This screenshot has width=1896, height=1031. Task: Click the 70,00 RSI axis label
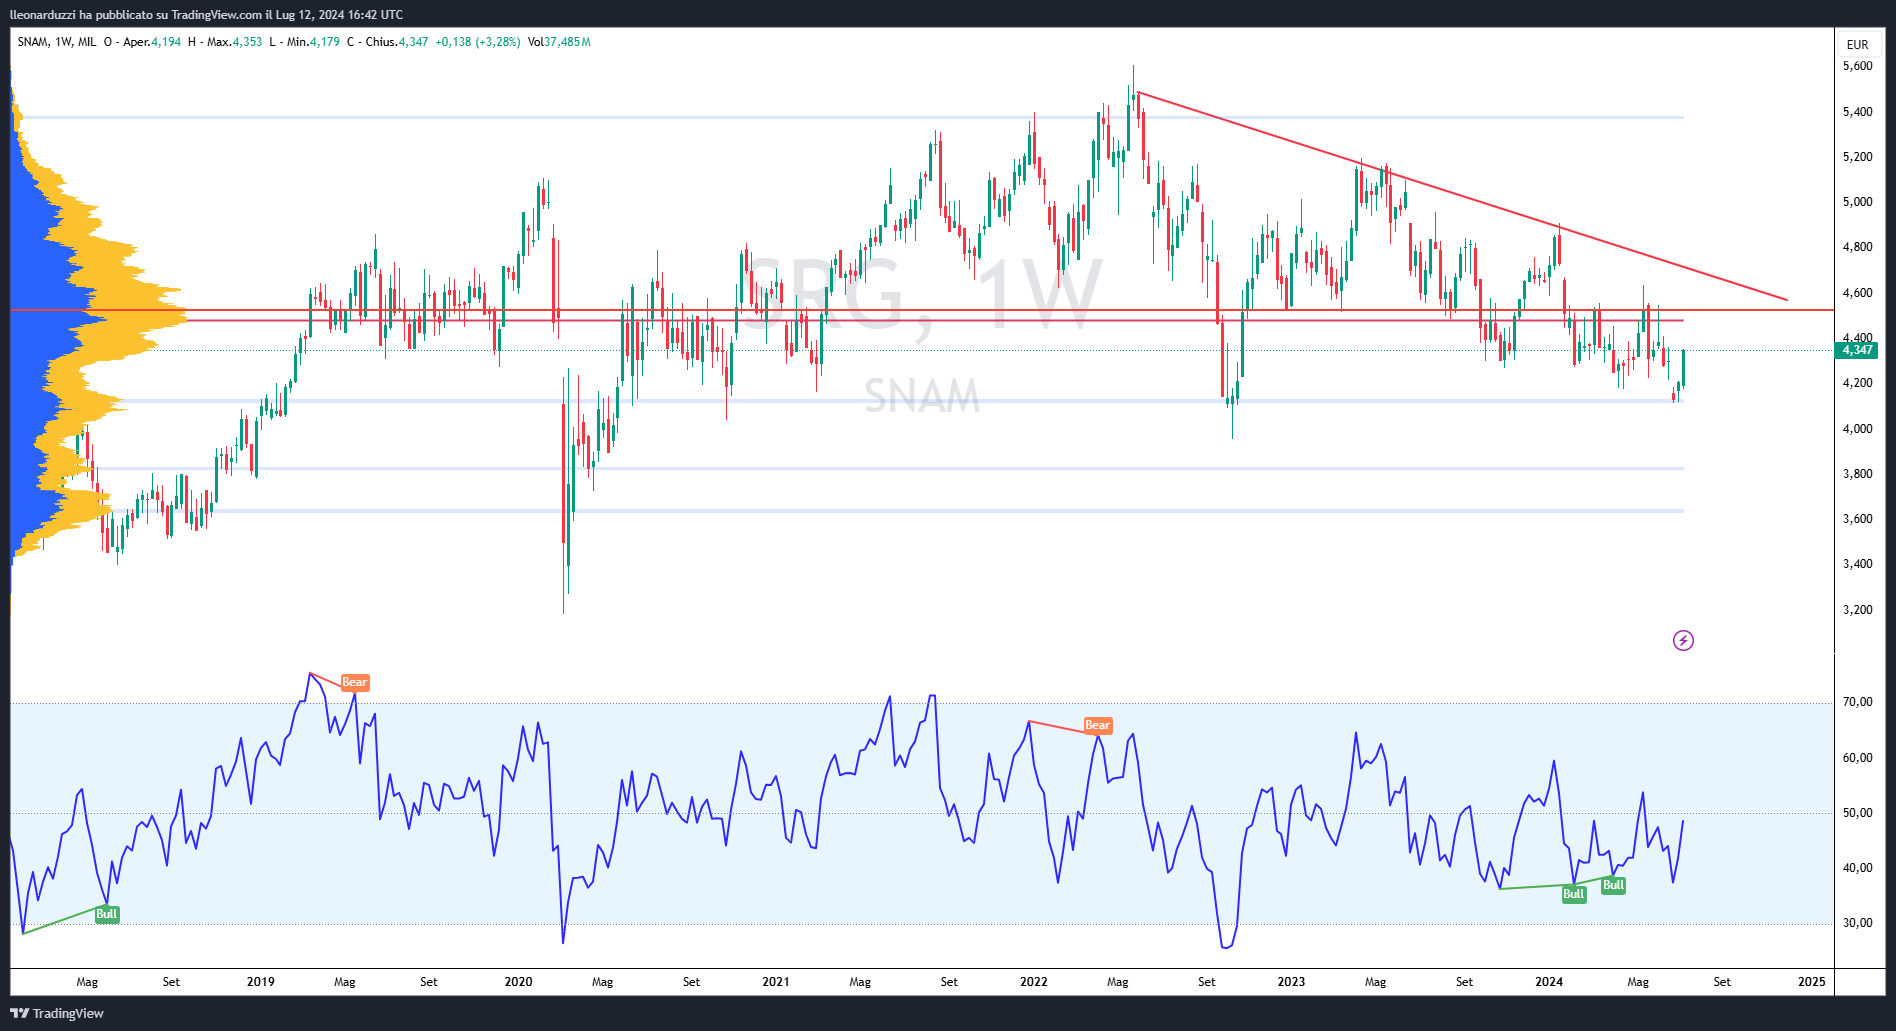[1857, 702]
